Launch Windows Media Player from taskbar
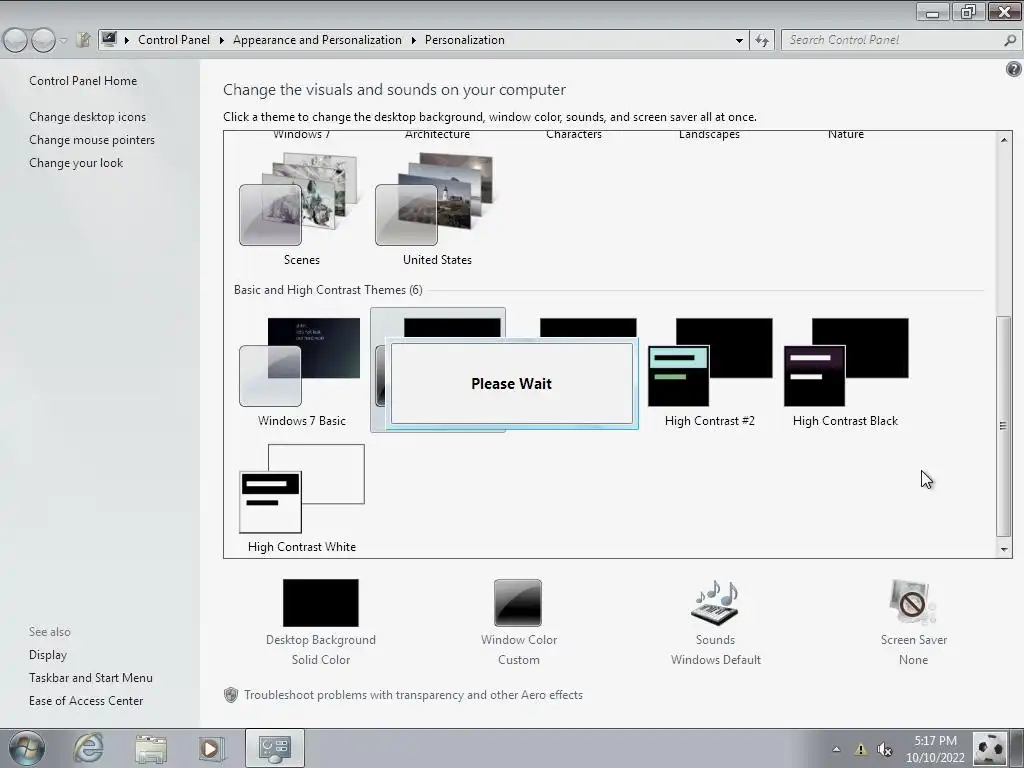The image size is (1024, 768). [x=211, y=748]
